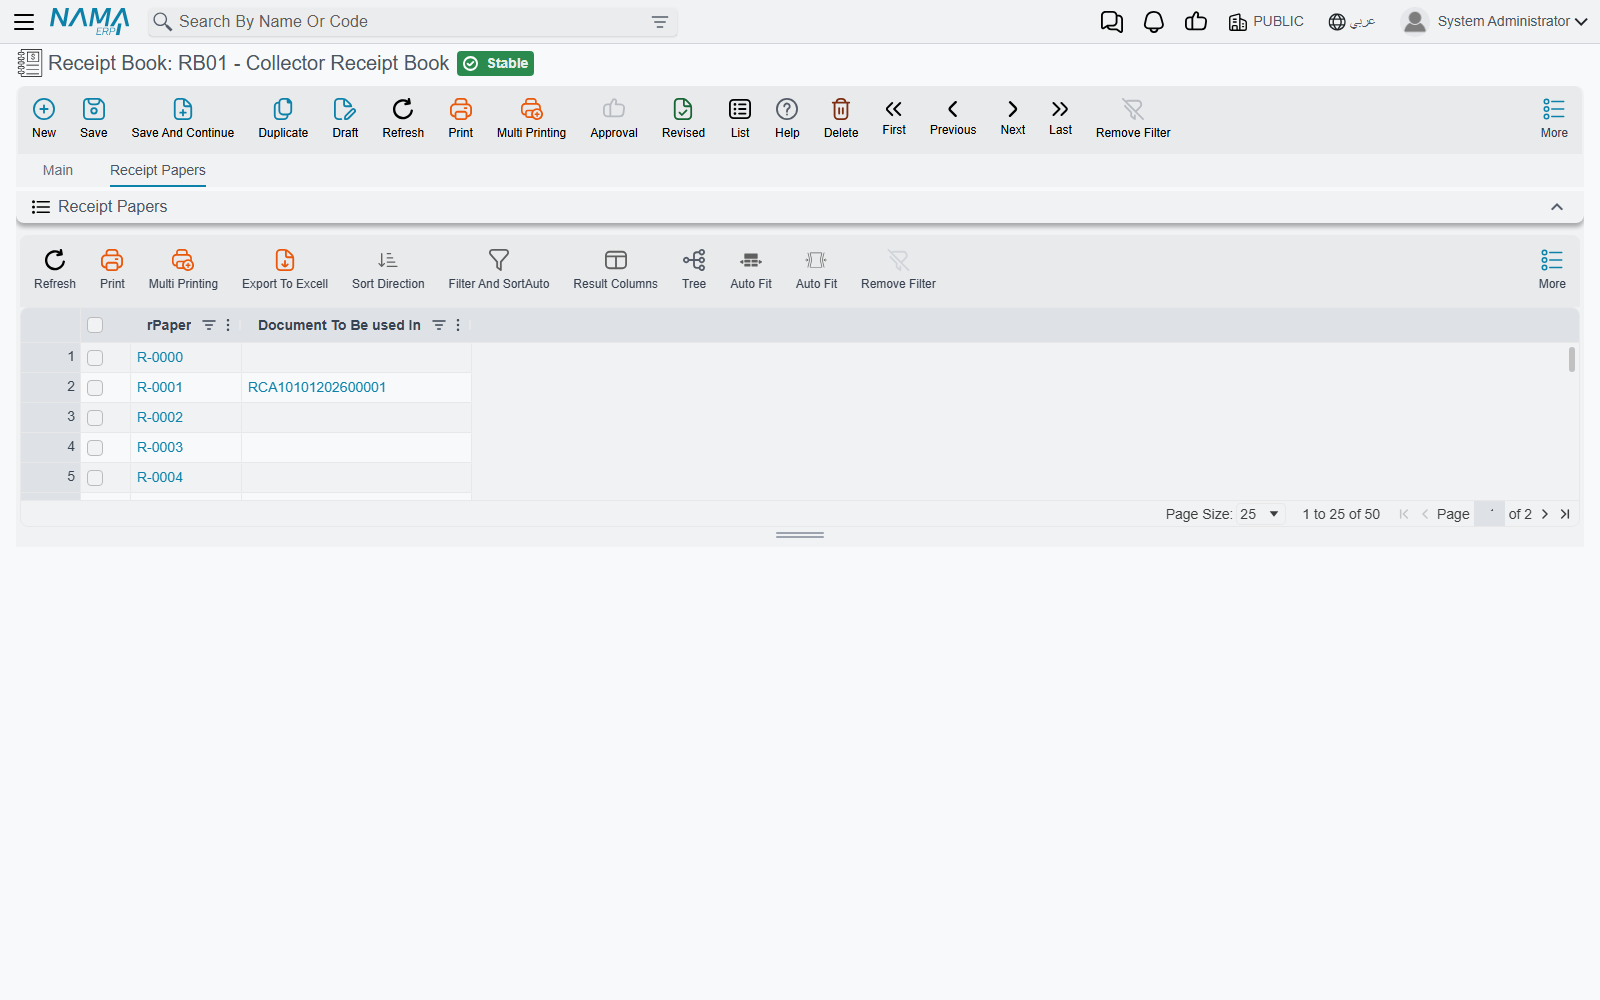The height and width of the screenshot is (1000, 1600).
Task: Create a New receipt book record
Action: coord(44,118)
